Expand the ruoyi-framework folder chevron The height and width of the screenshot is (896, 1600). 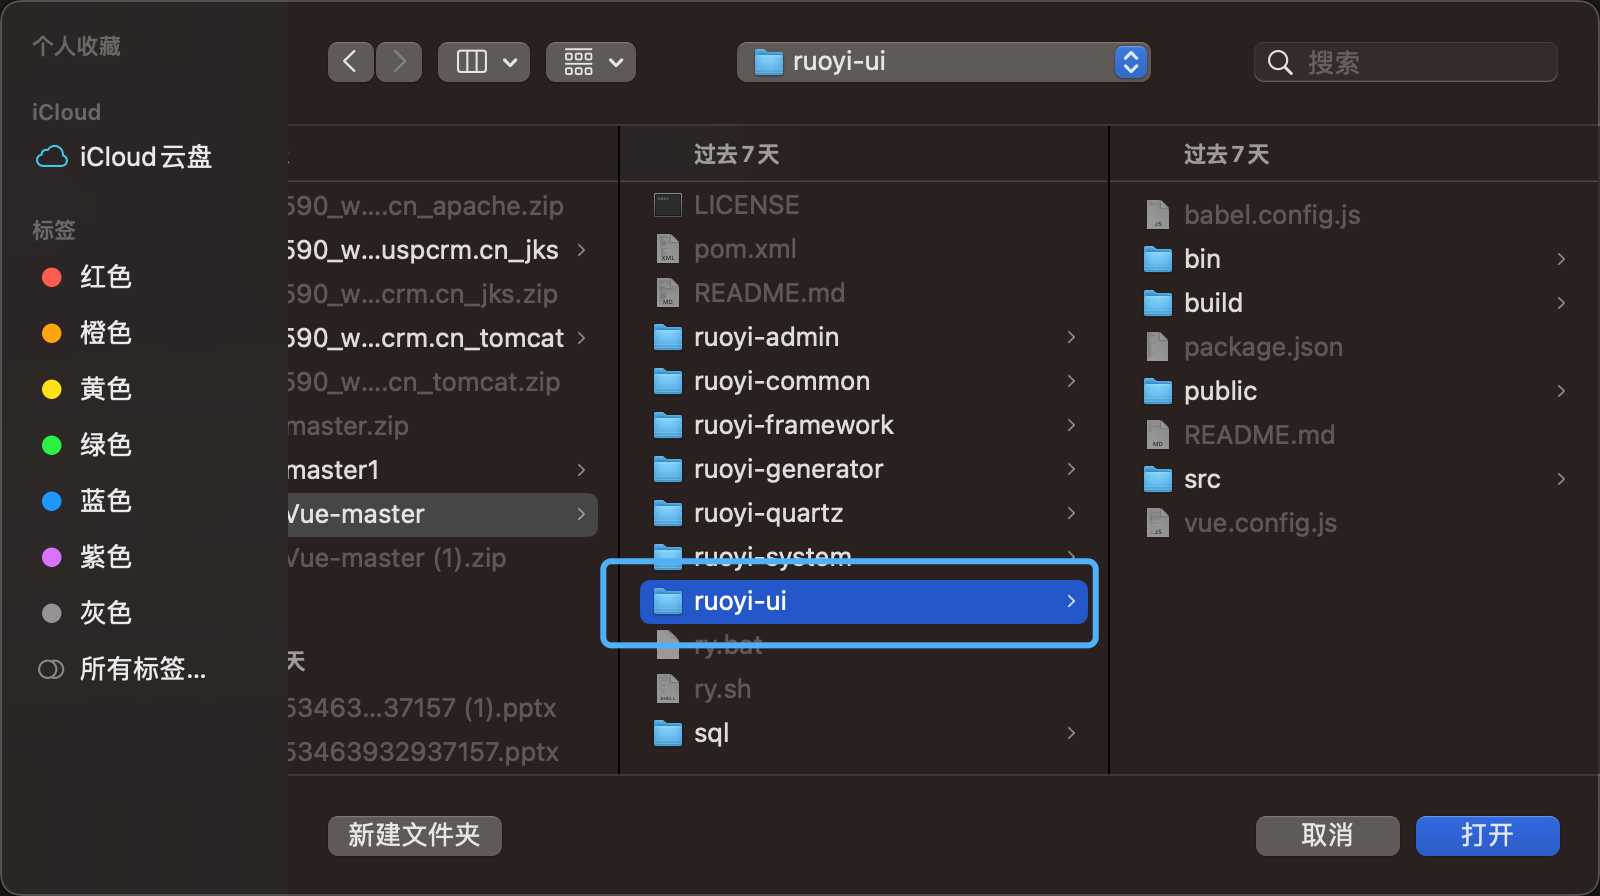1071,425
